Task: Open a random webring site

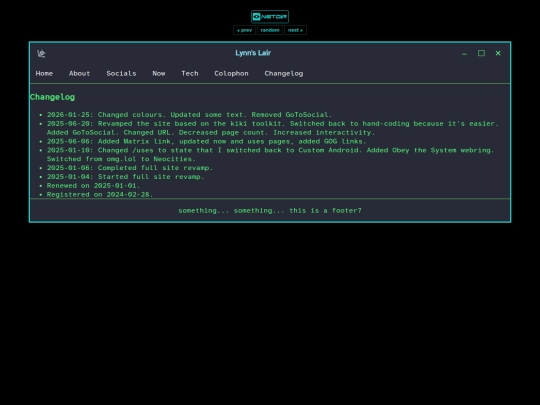Action: point(270,30)
